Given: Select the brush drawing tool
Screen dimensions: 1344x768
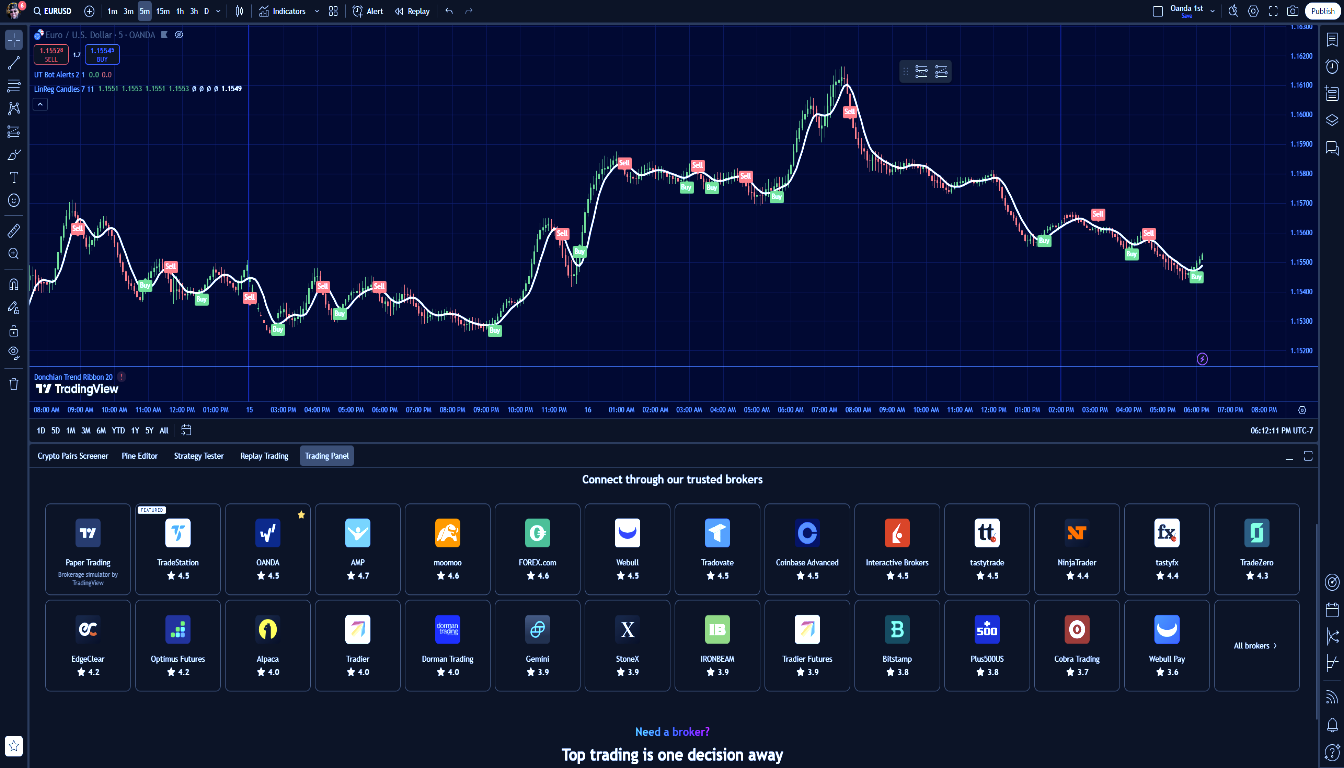Looking at the screenshot, I should (14, 155).
